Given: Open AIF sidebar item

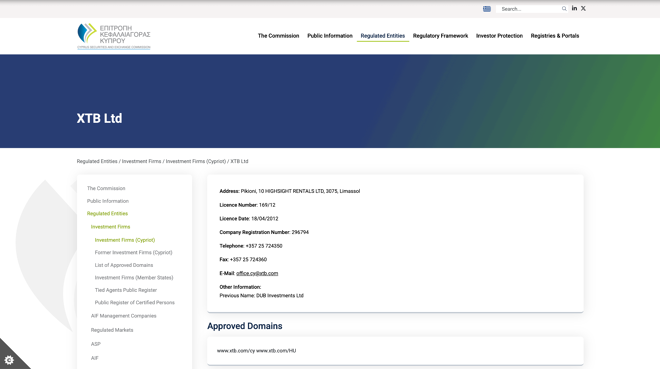Looking at the screenshot, I should coord(94,358).
